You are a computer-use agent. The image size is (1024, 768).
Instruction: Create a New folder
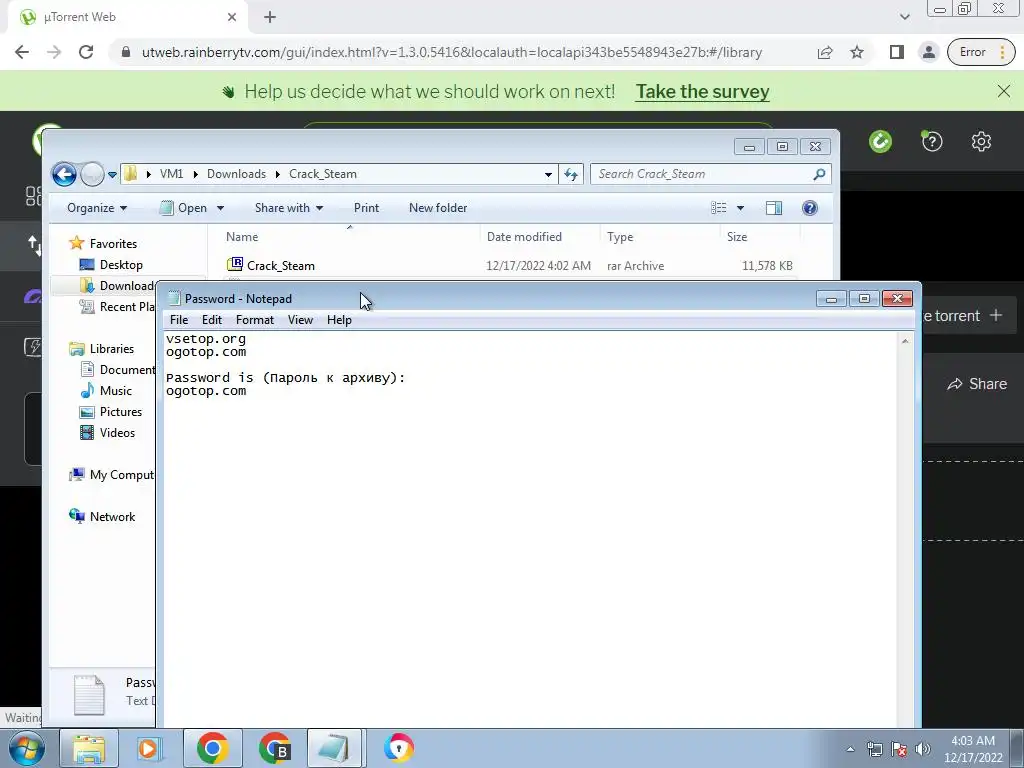click(x=438, y=208)
